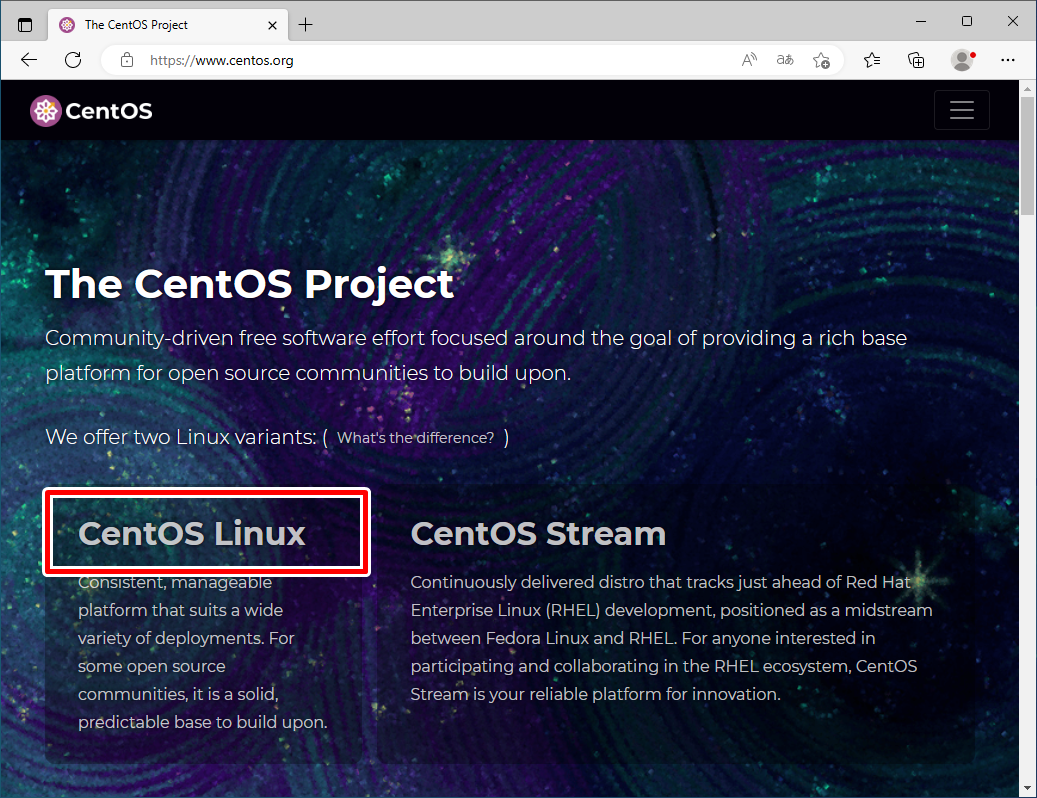
Task: Click the scroll down arrow
Action: 1027,788
